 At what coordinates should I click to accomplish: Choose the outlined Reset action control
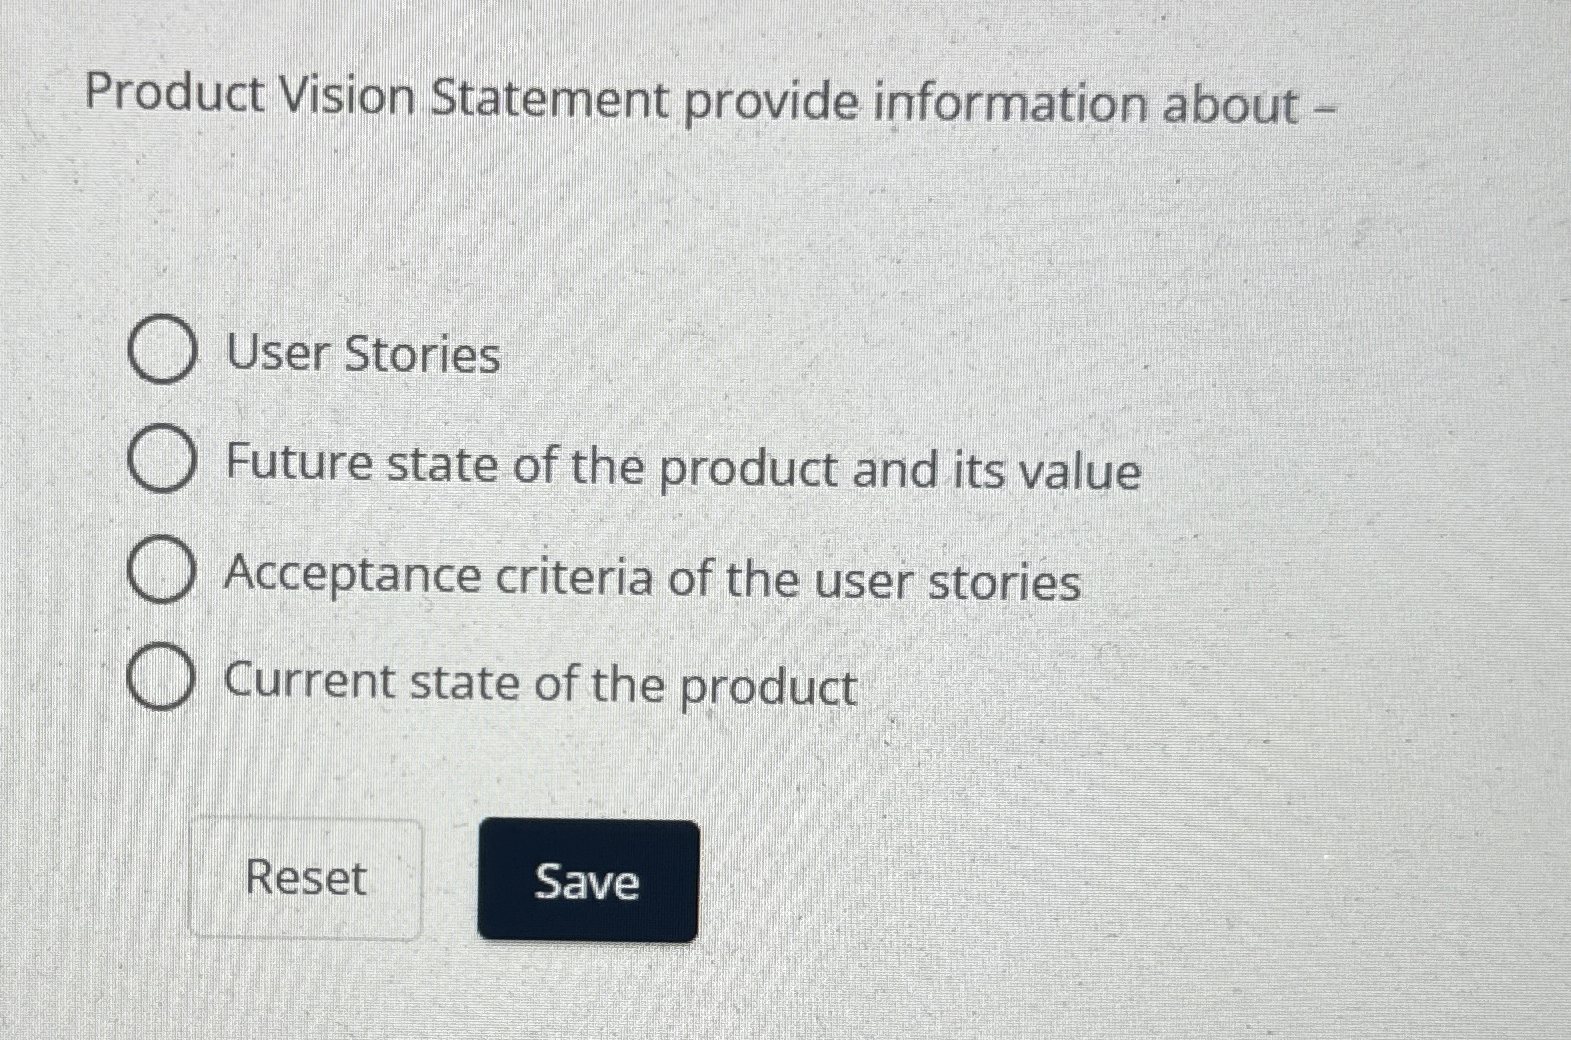[306, 878]
